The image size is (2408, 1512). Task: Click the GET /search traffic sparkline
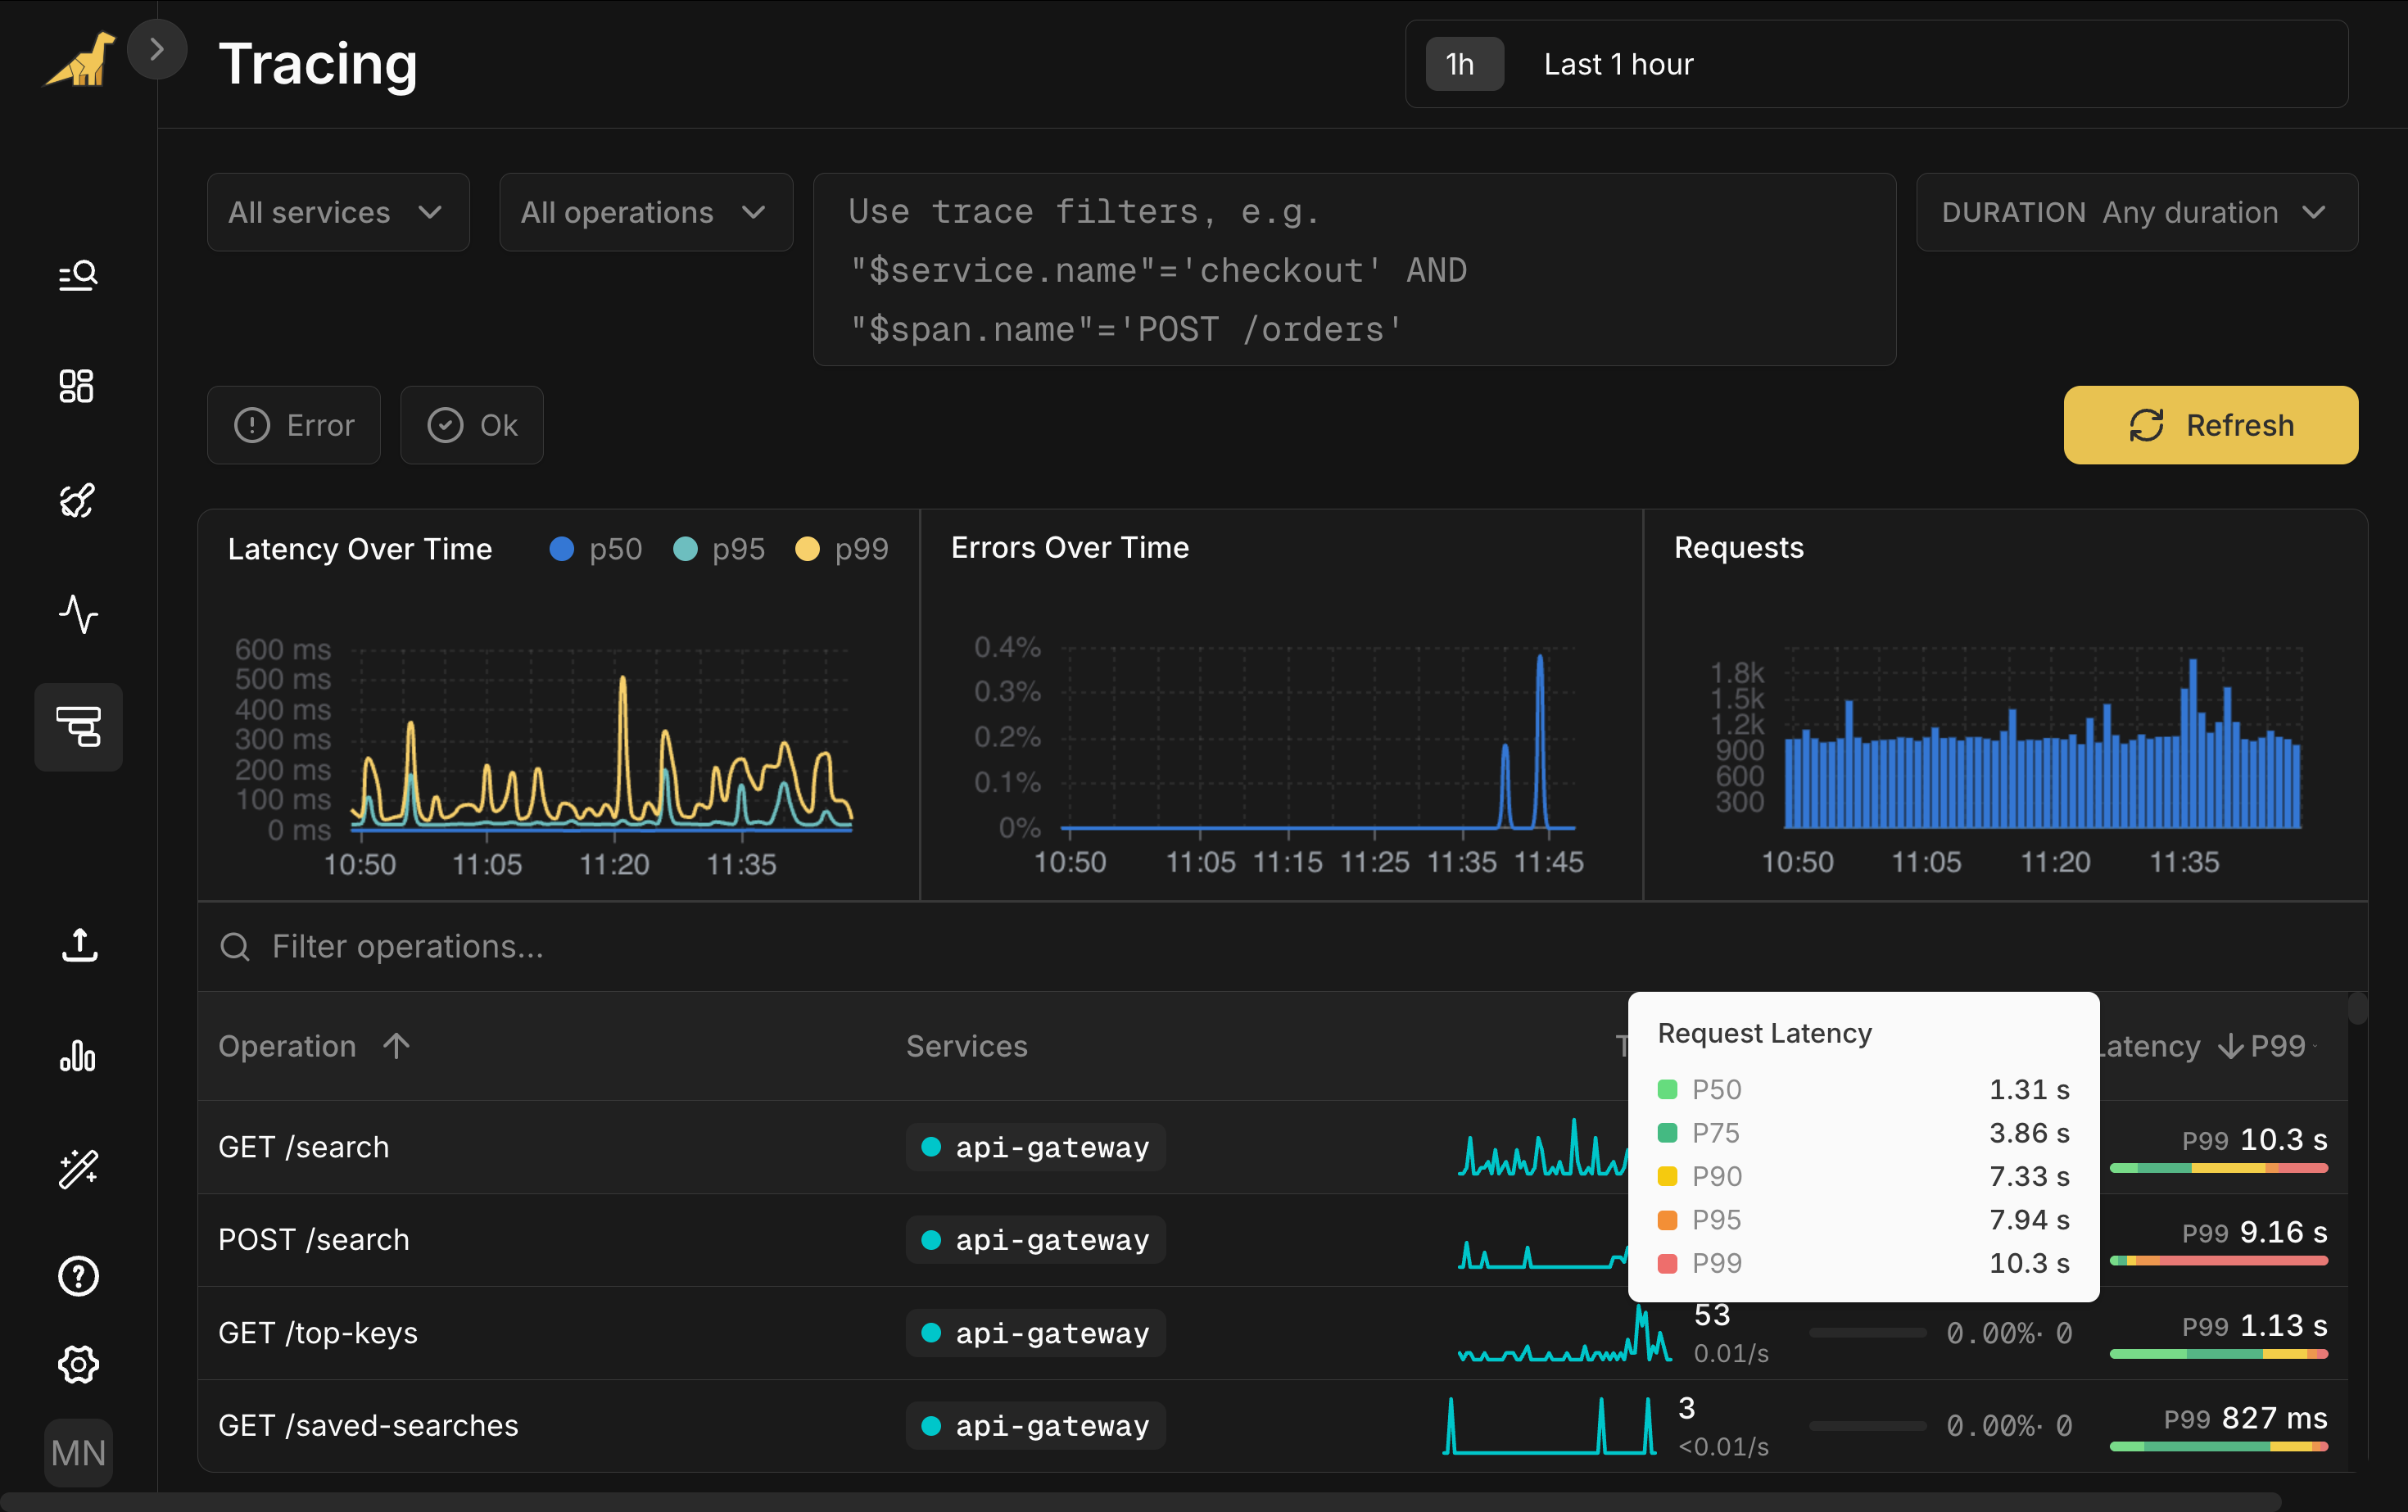click(x=1542, y=1147)
